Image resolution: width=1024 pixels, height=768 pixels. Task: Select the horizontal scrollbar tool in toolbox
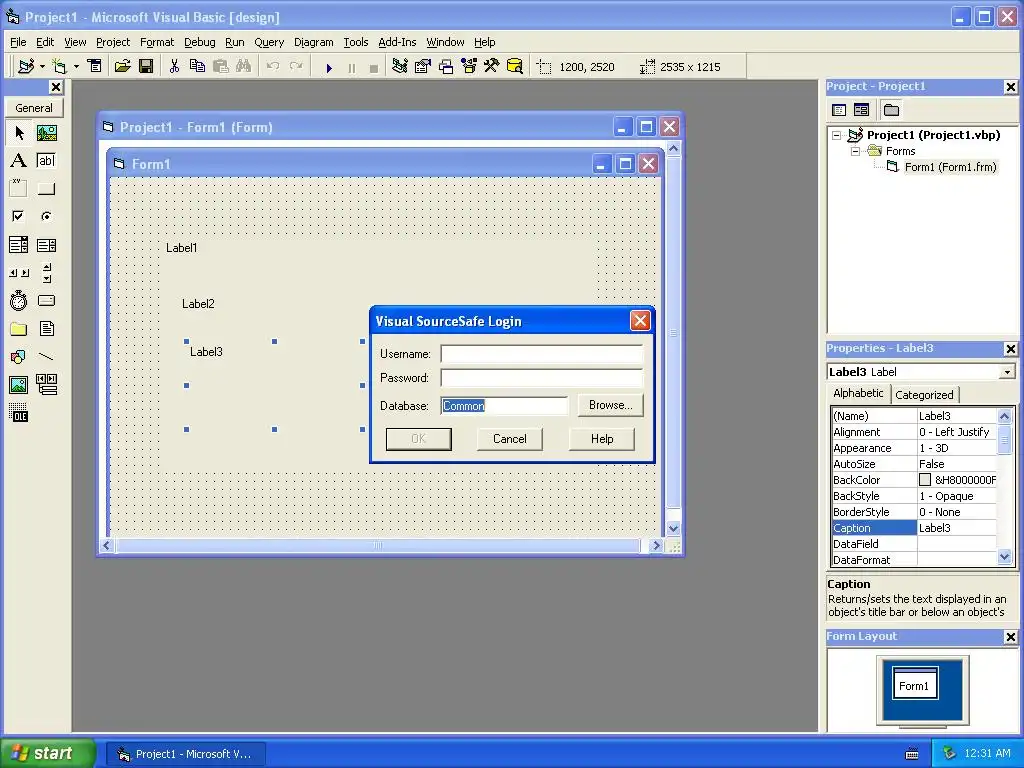(19, 273)
